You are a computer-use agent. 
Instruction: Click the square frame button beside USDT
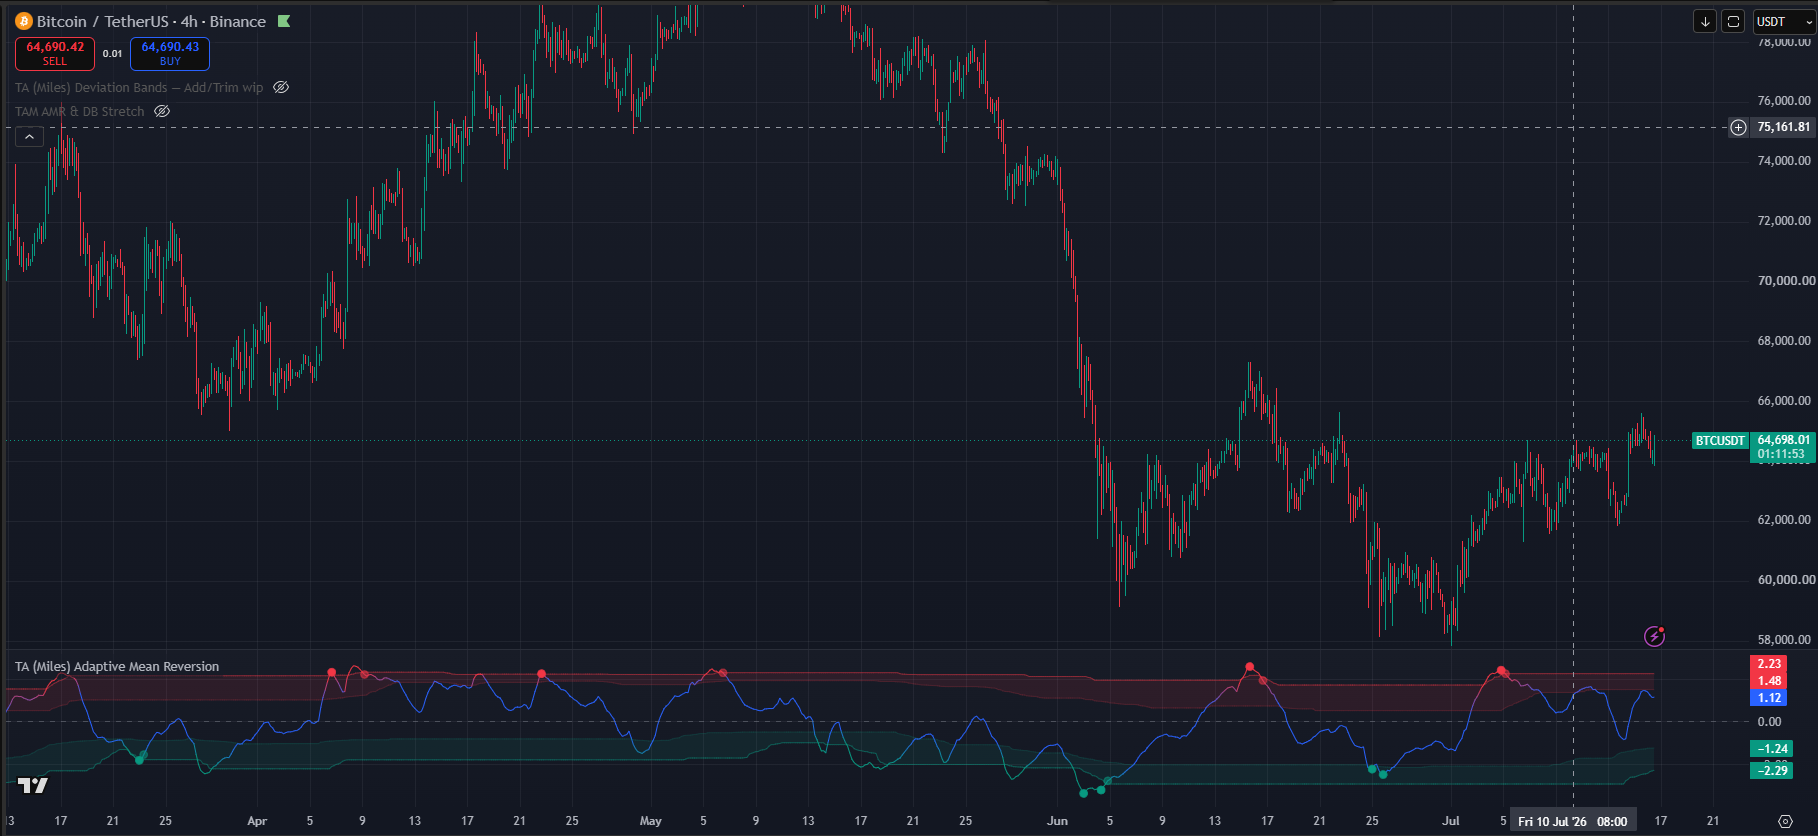1733,21
